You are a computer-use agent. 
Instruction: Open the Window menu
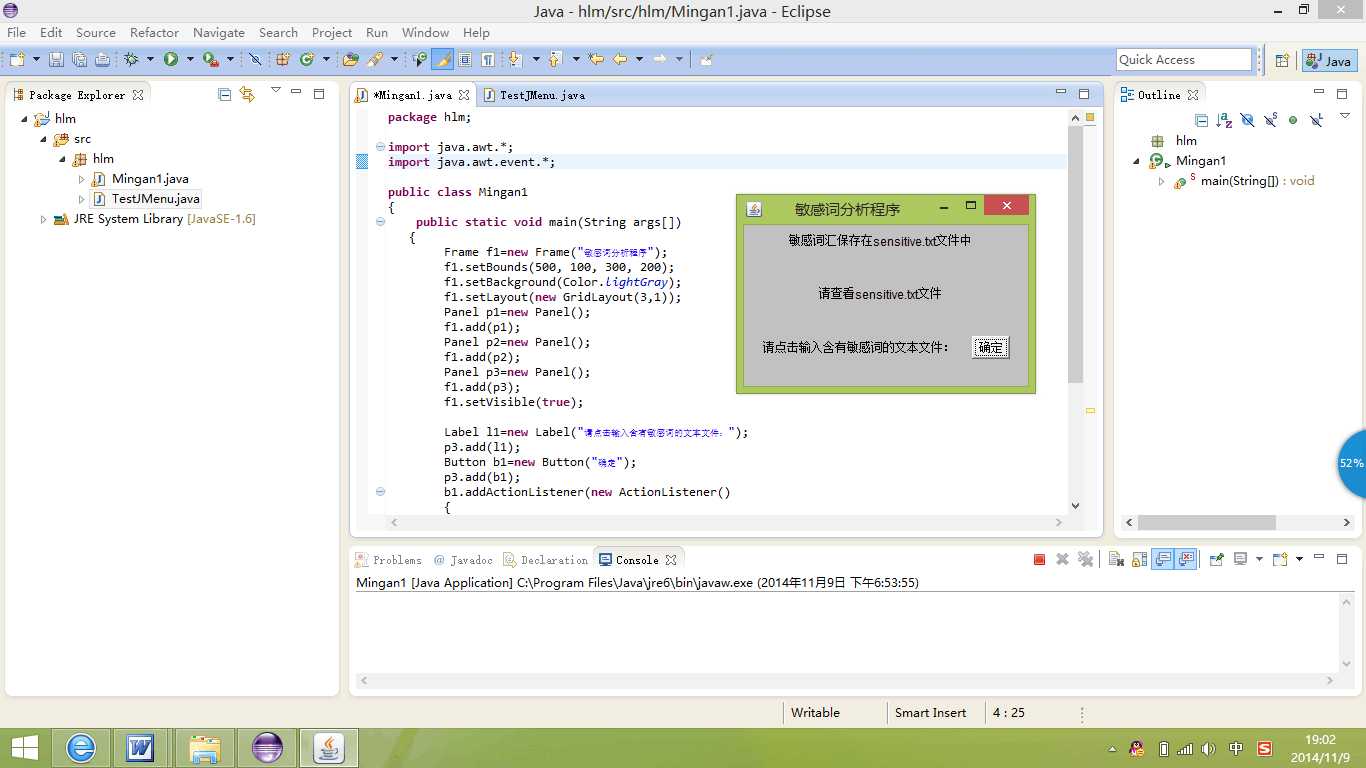pyautogui.click(x=425, y=32)
